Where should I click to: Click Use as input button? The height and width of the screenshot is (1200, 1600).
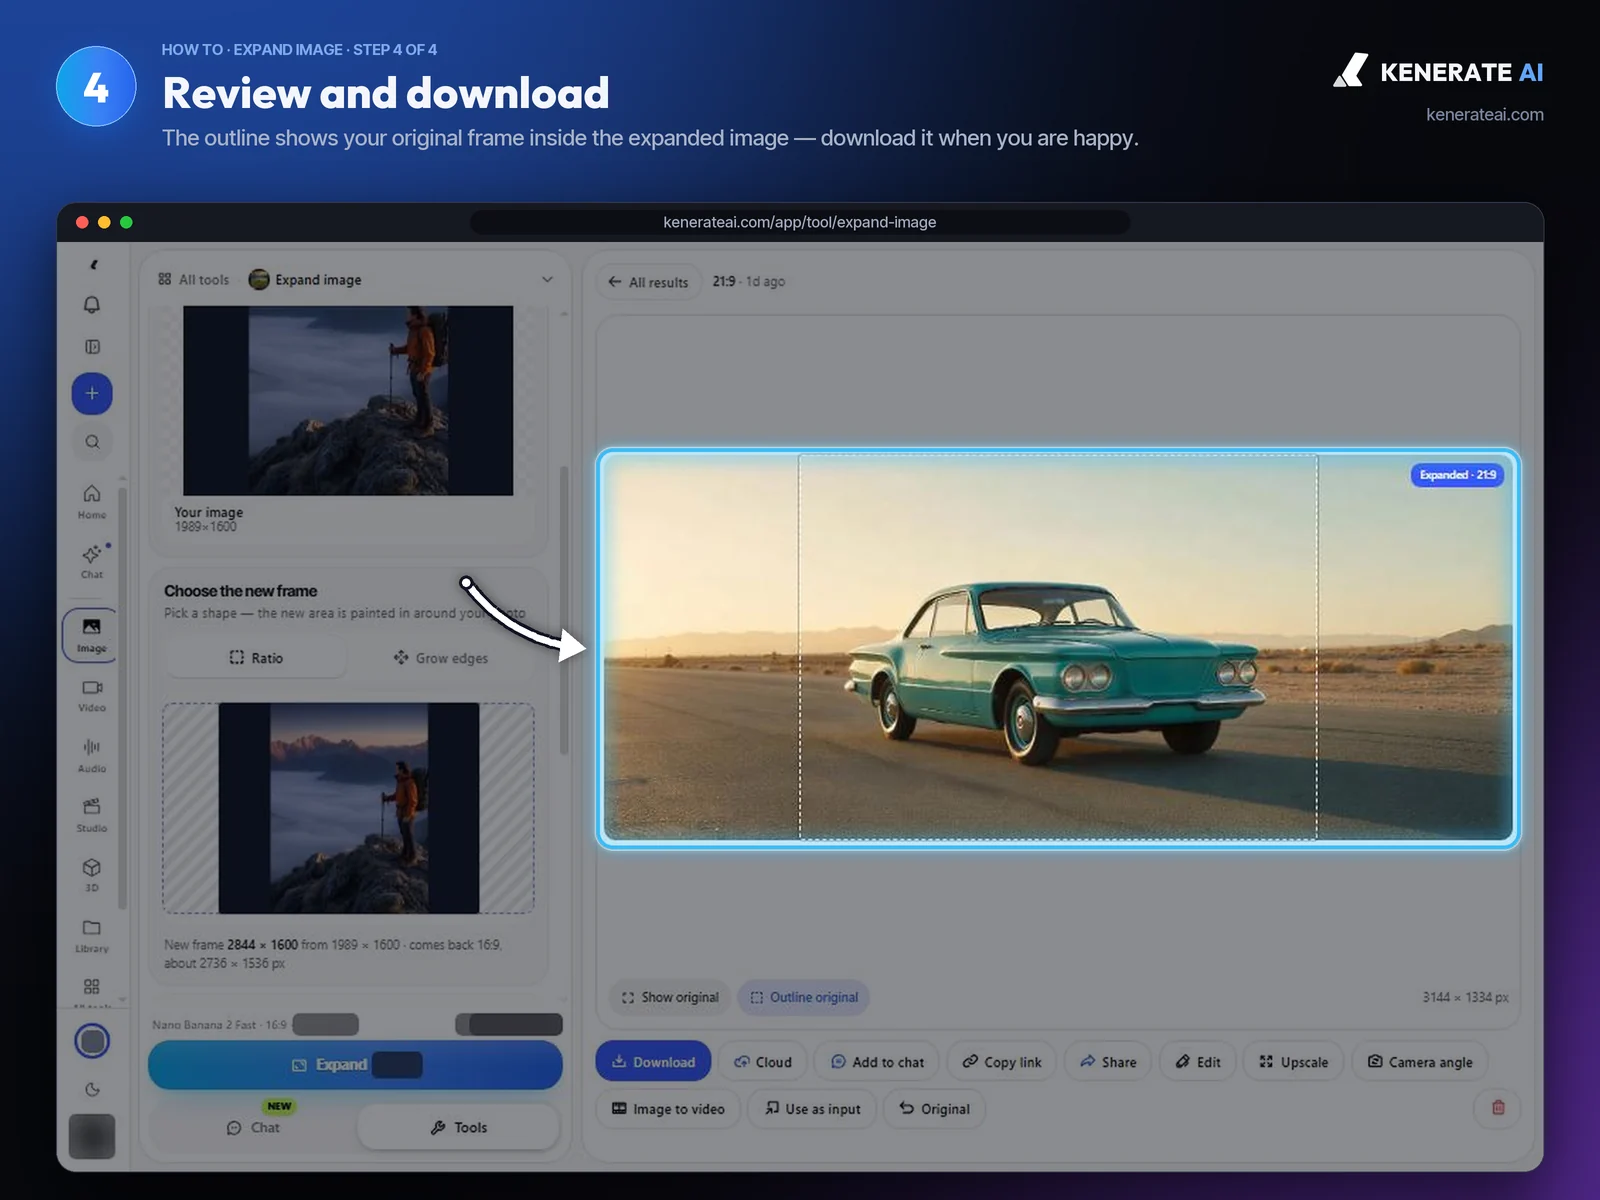(812, 1109)
